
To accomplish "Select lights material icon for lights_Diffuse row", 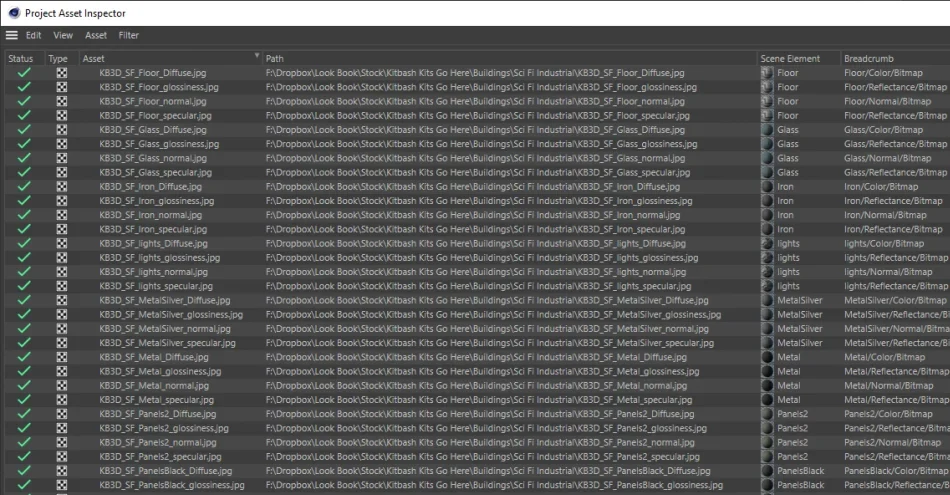I will (x=767, y=244).
